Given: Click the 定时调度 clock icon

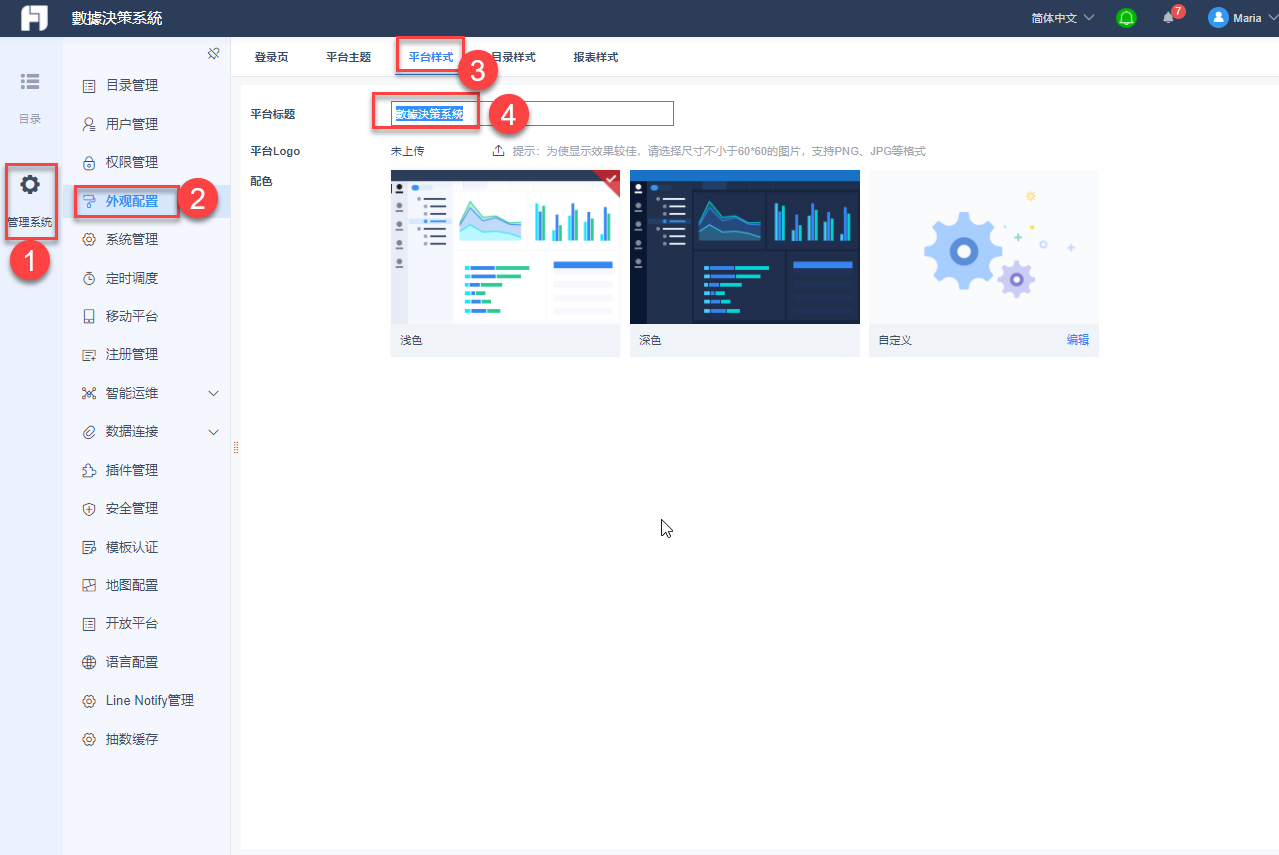Looking at the screenshot, I should tap(88, 278).
